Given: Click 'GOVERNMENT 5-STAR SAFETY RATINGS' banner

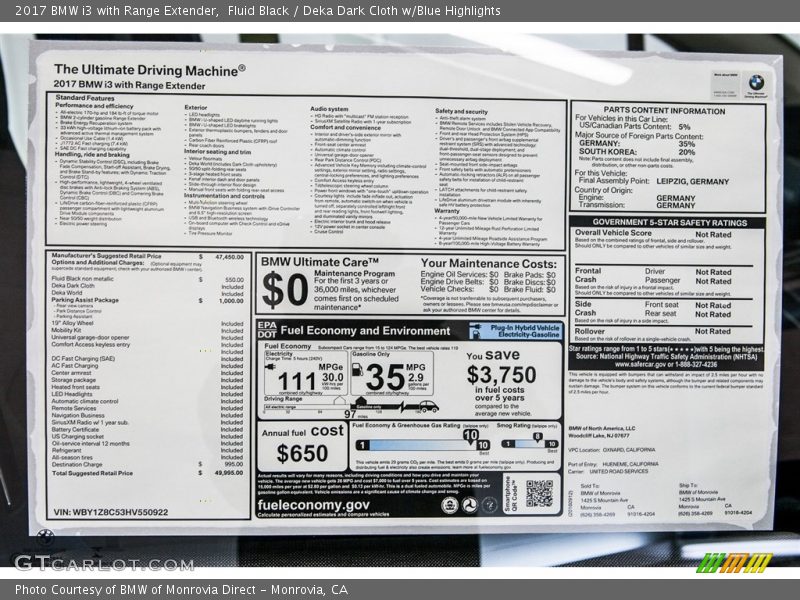Looking at the screenshot, I should [x=669, y=222].
